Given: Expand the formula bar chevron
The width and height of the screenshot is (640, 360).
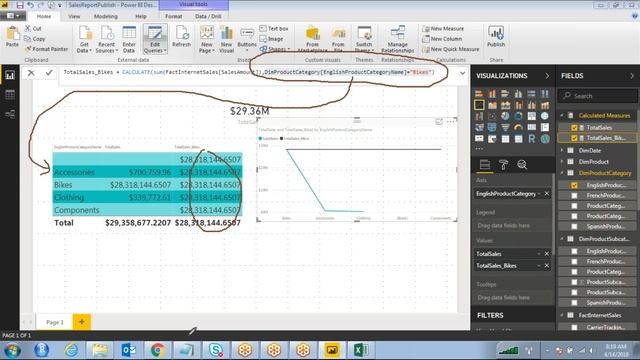Looking at the screenshot, I should tap(462, 73).
